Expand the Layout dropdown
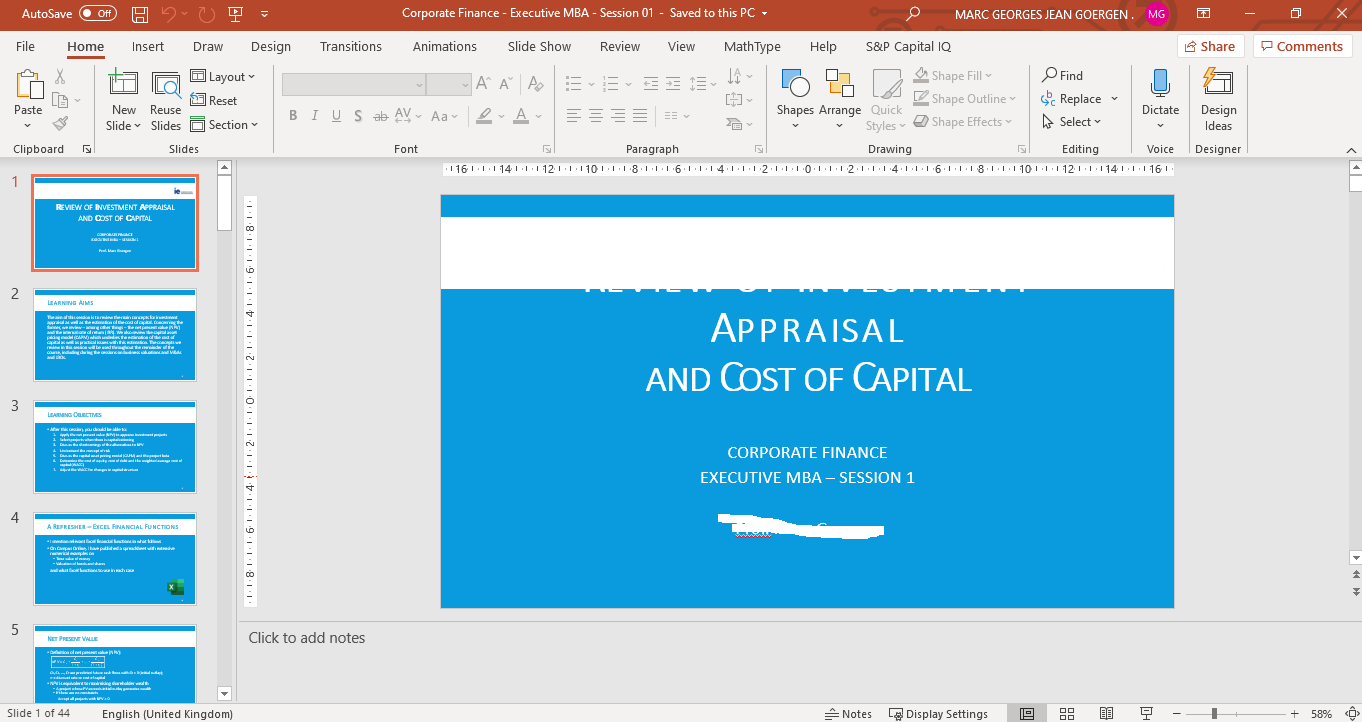Image resolution: width=1362 pixels, height=722 pixels. pyautogui.click(x=224, y=77)
